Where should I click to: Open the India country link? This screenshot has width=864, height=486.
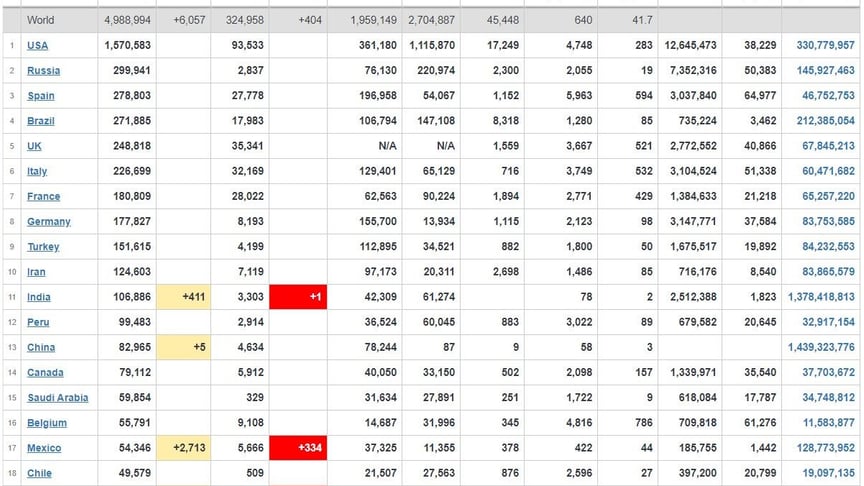point(39,297)
